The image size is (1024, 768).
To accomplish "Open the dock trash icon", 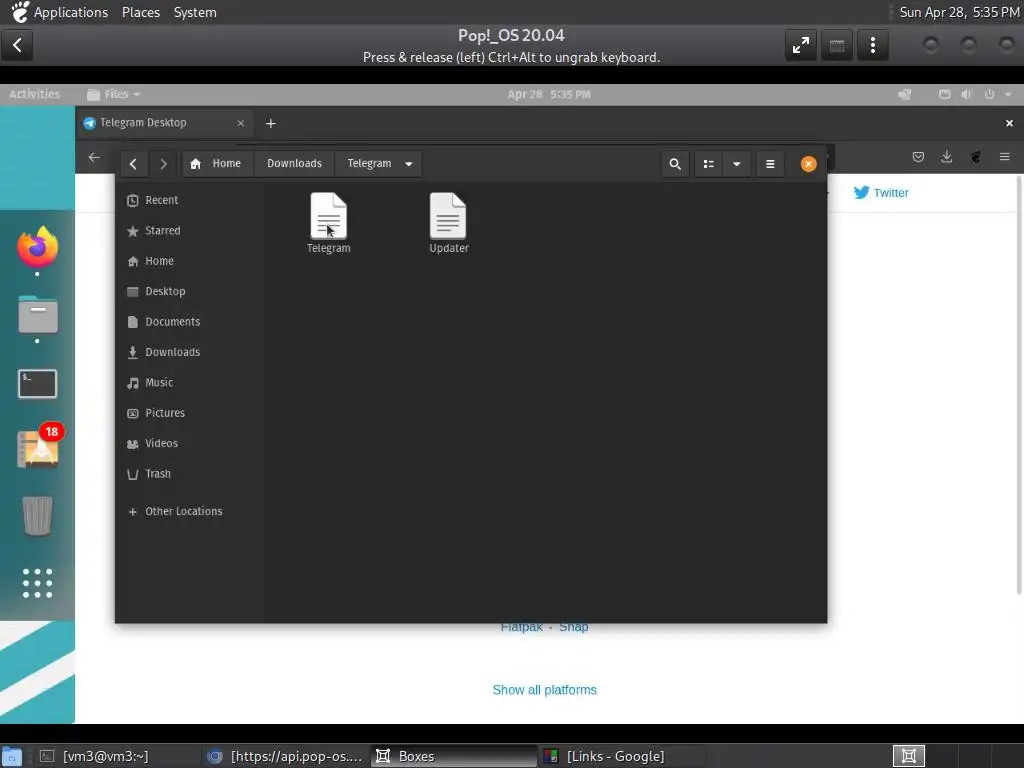I will 37,516.
